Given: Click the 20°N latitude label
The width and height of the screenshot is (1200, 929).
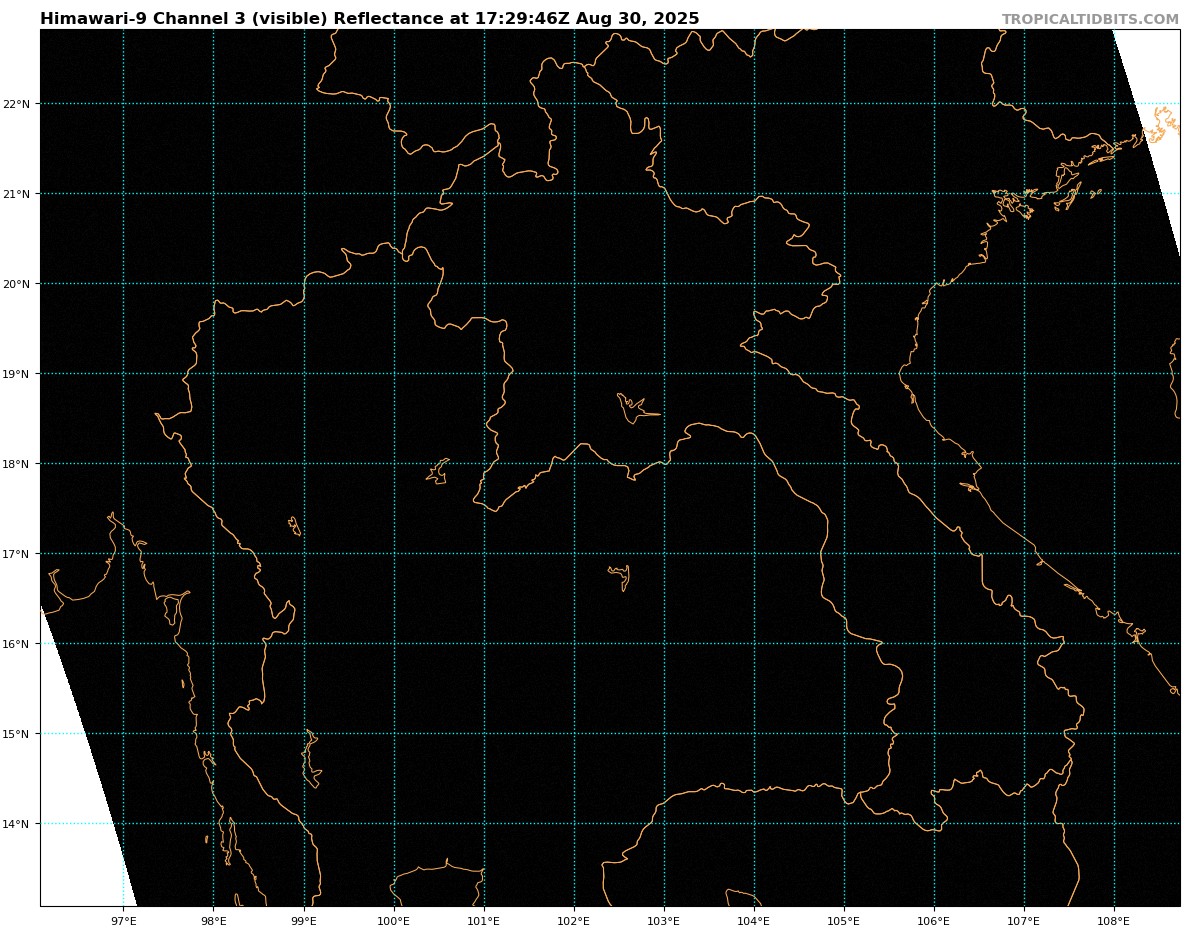Looking at the screenshot, I should (17, 284).
